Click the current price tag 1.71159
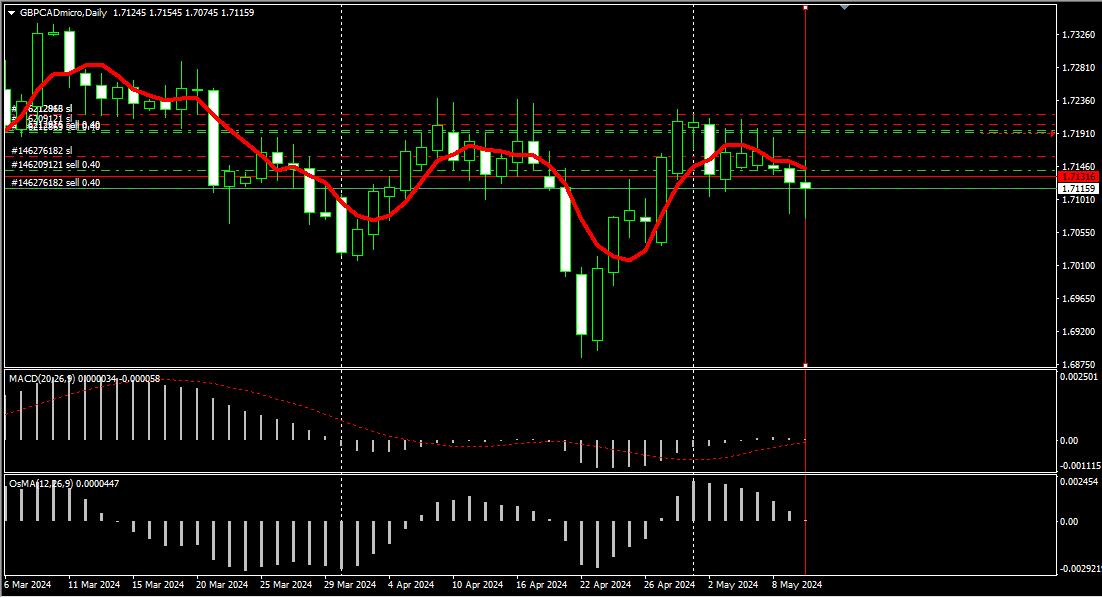Screen dimensions: 1102x598 tap(1078, 188)
